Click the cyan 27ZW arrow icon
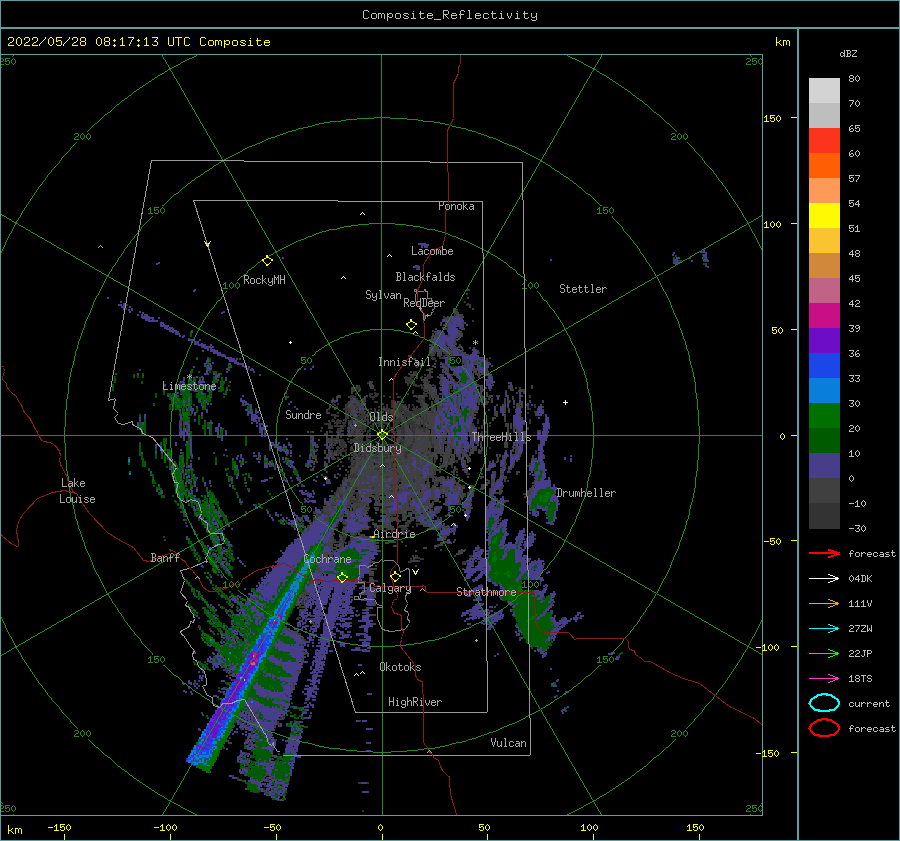Image resolution: width=900 pixels, height=841 pixels. coord(824,629)
